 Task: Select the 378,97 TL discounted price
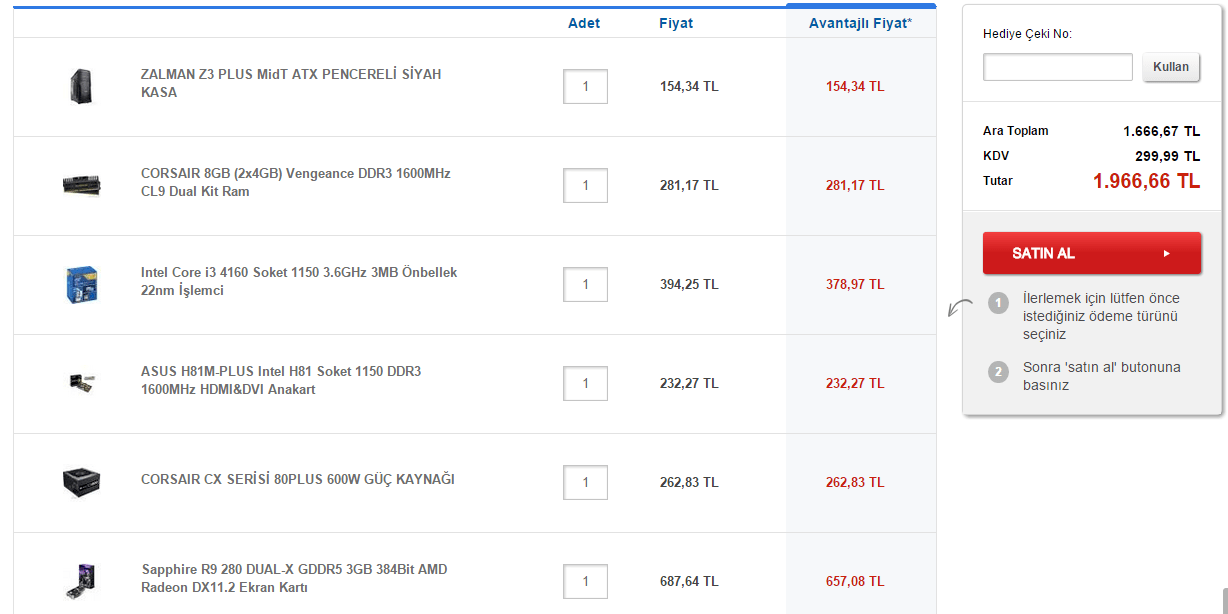click(855, 284)
